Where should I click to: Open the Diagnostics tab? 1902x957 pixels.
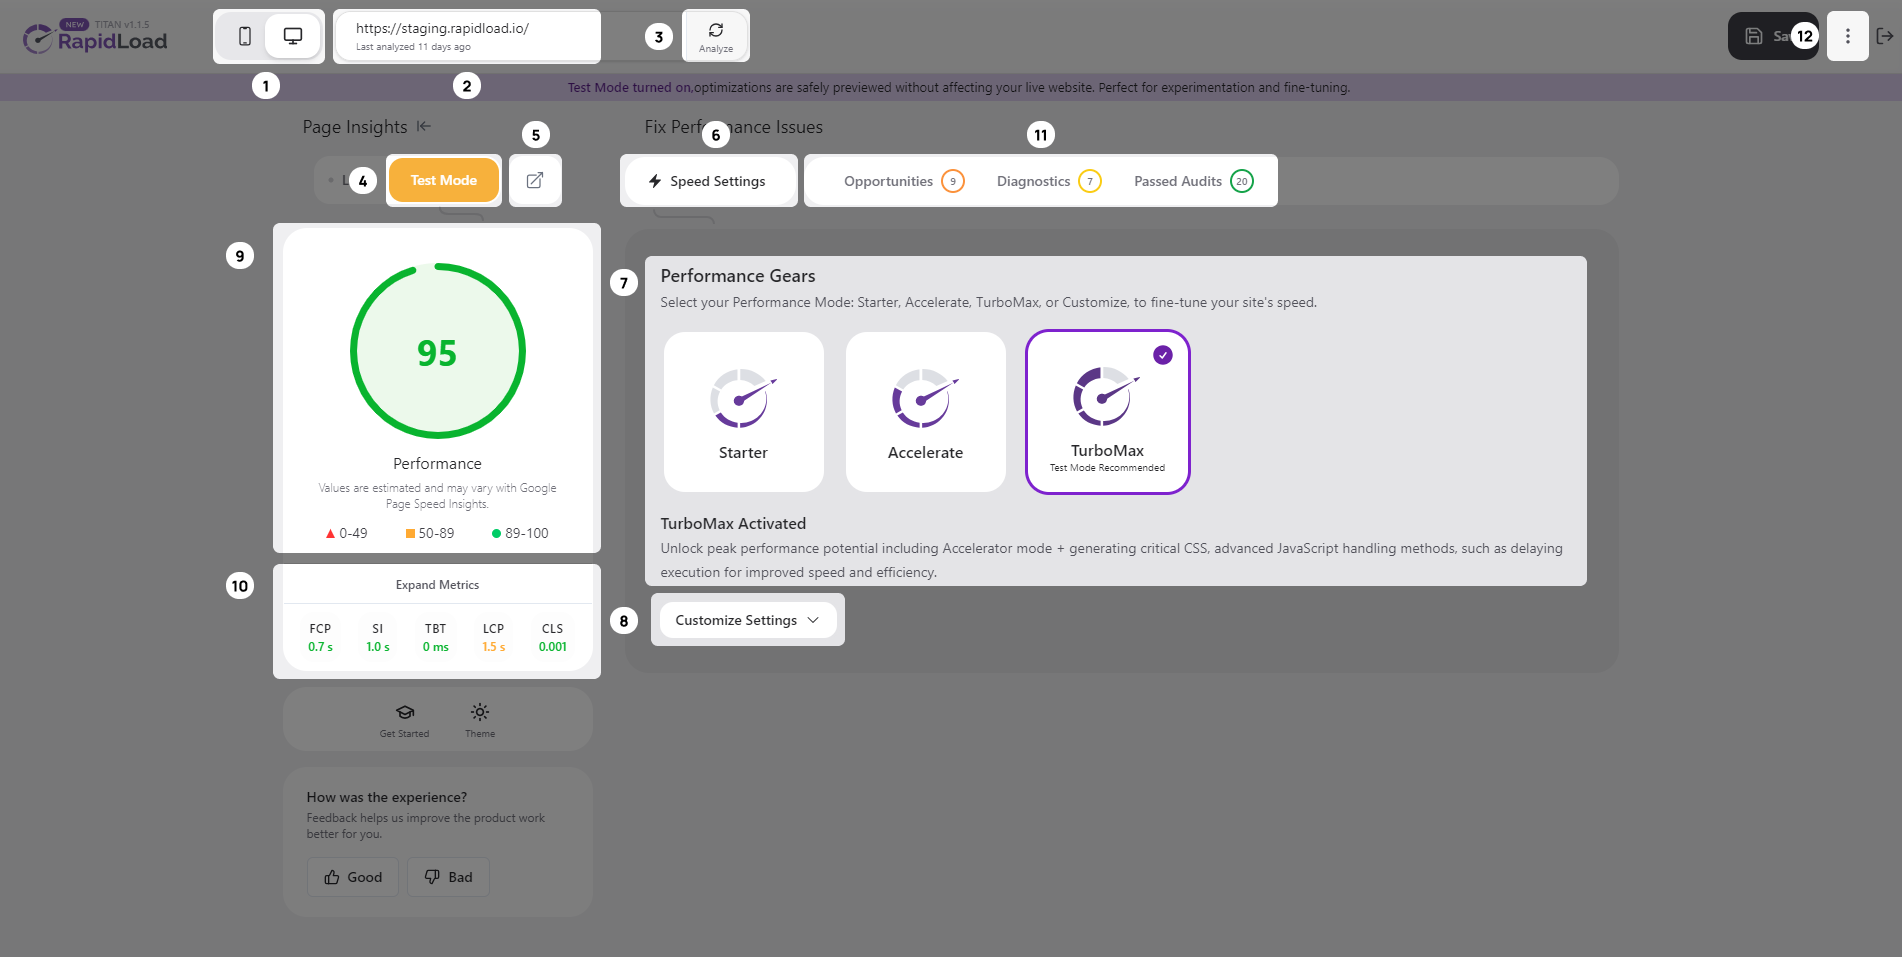[x=1049, y=181]
